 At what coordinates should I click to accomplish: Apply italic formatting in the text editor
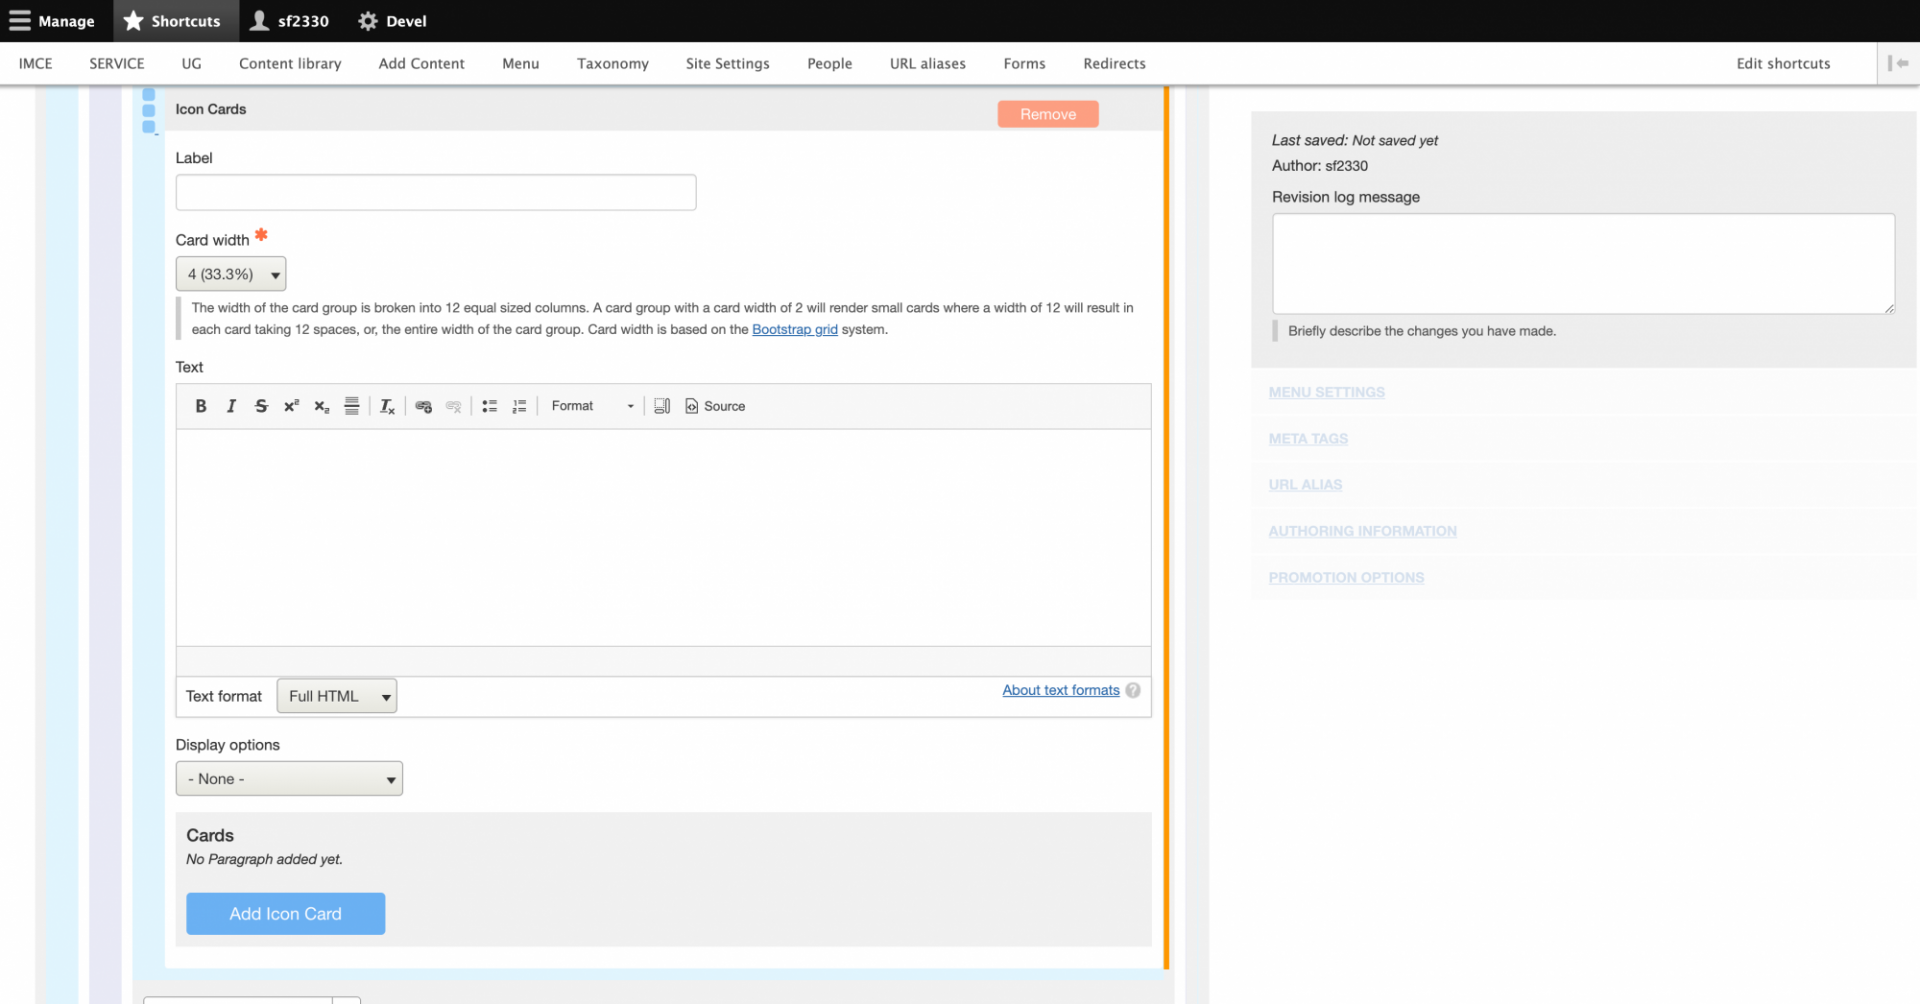(231, 406)
